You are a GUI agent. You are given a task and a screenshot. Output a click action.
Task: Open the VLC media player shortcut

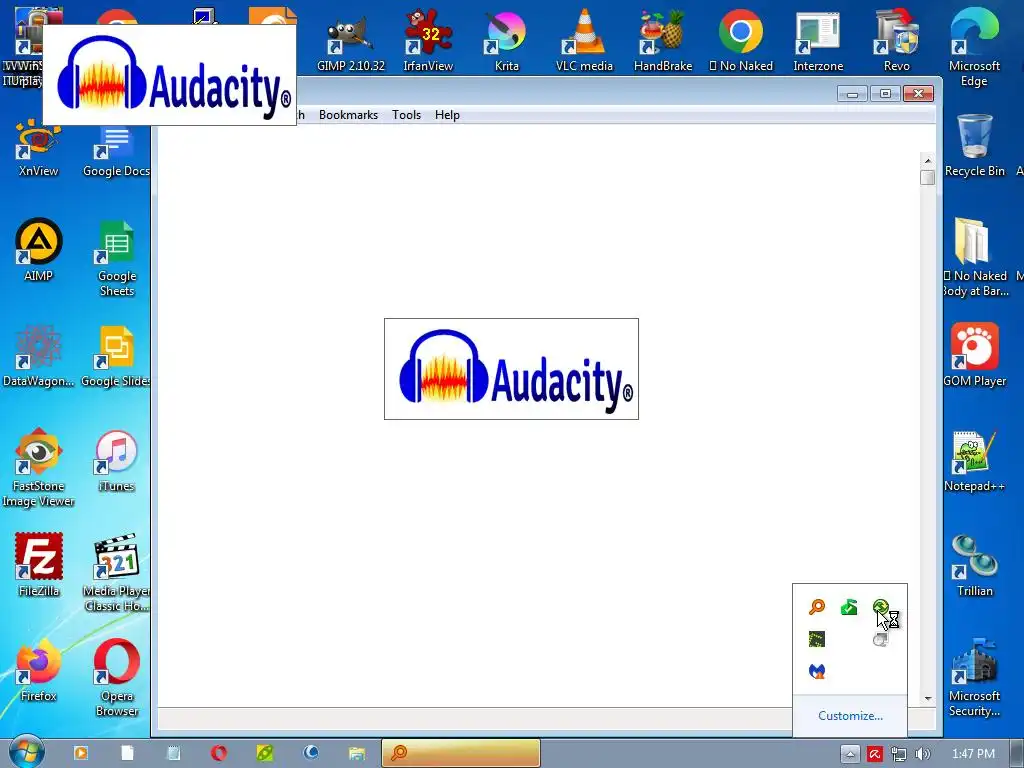pos(584,40)
